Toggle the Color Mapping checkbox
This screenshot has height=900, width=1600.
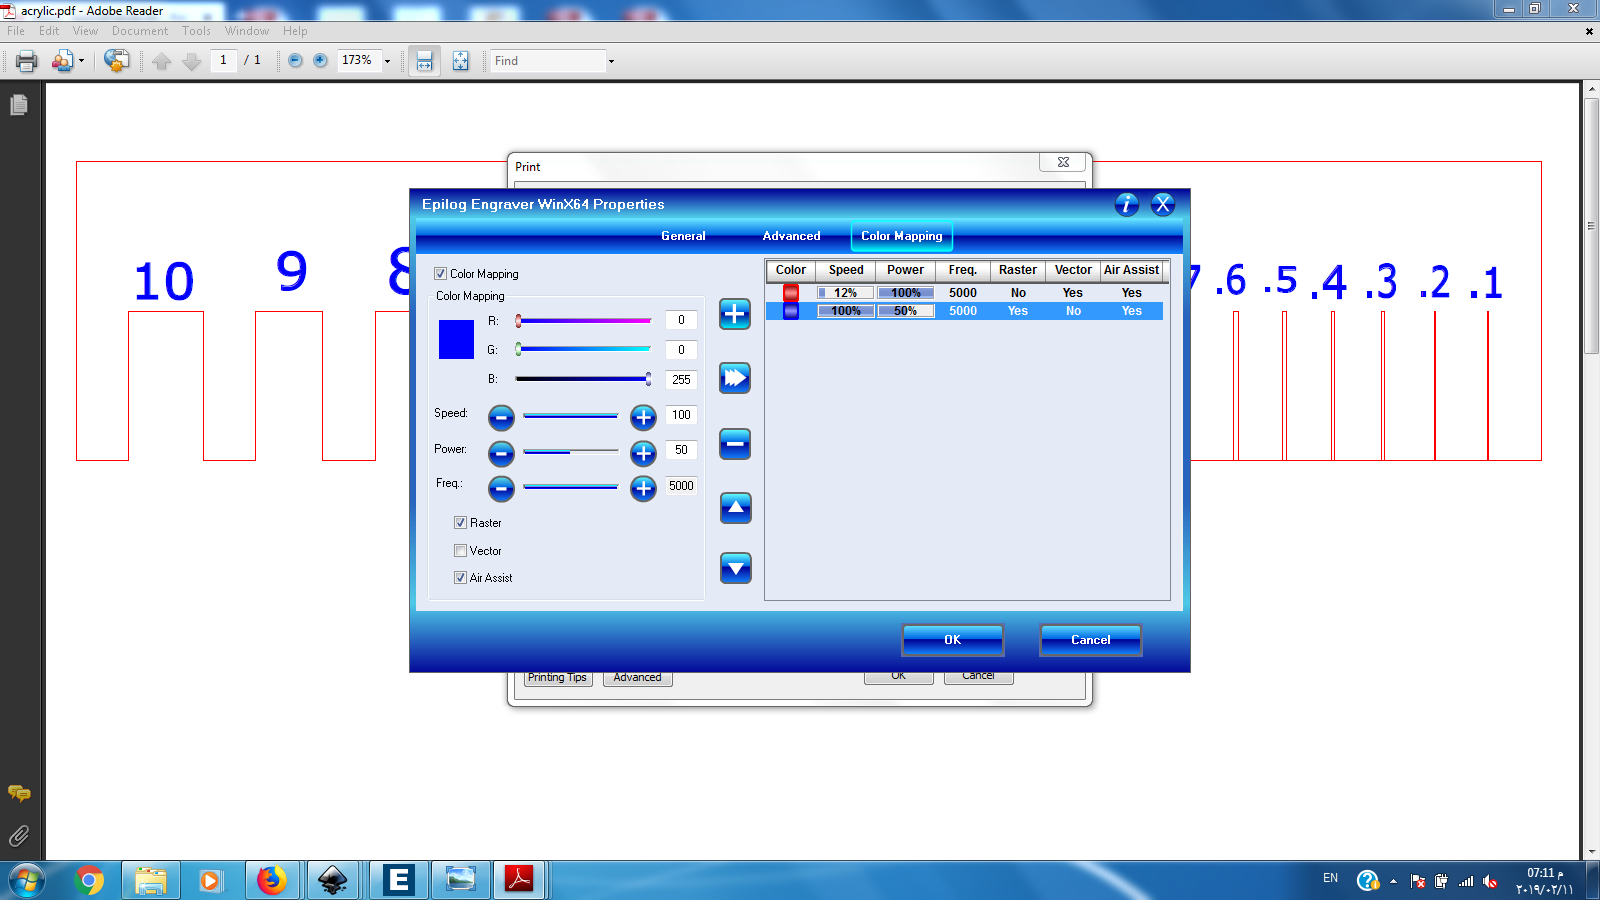click(x=440, y=274)
